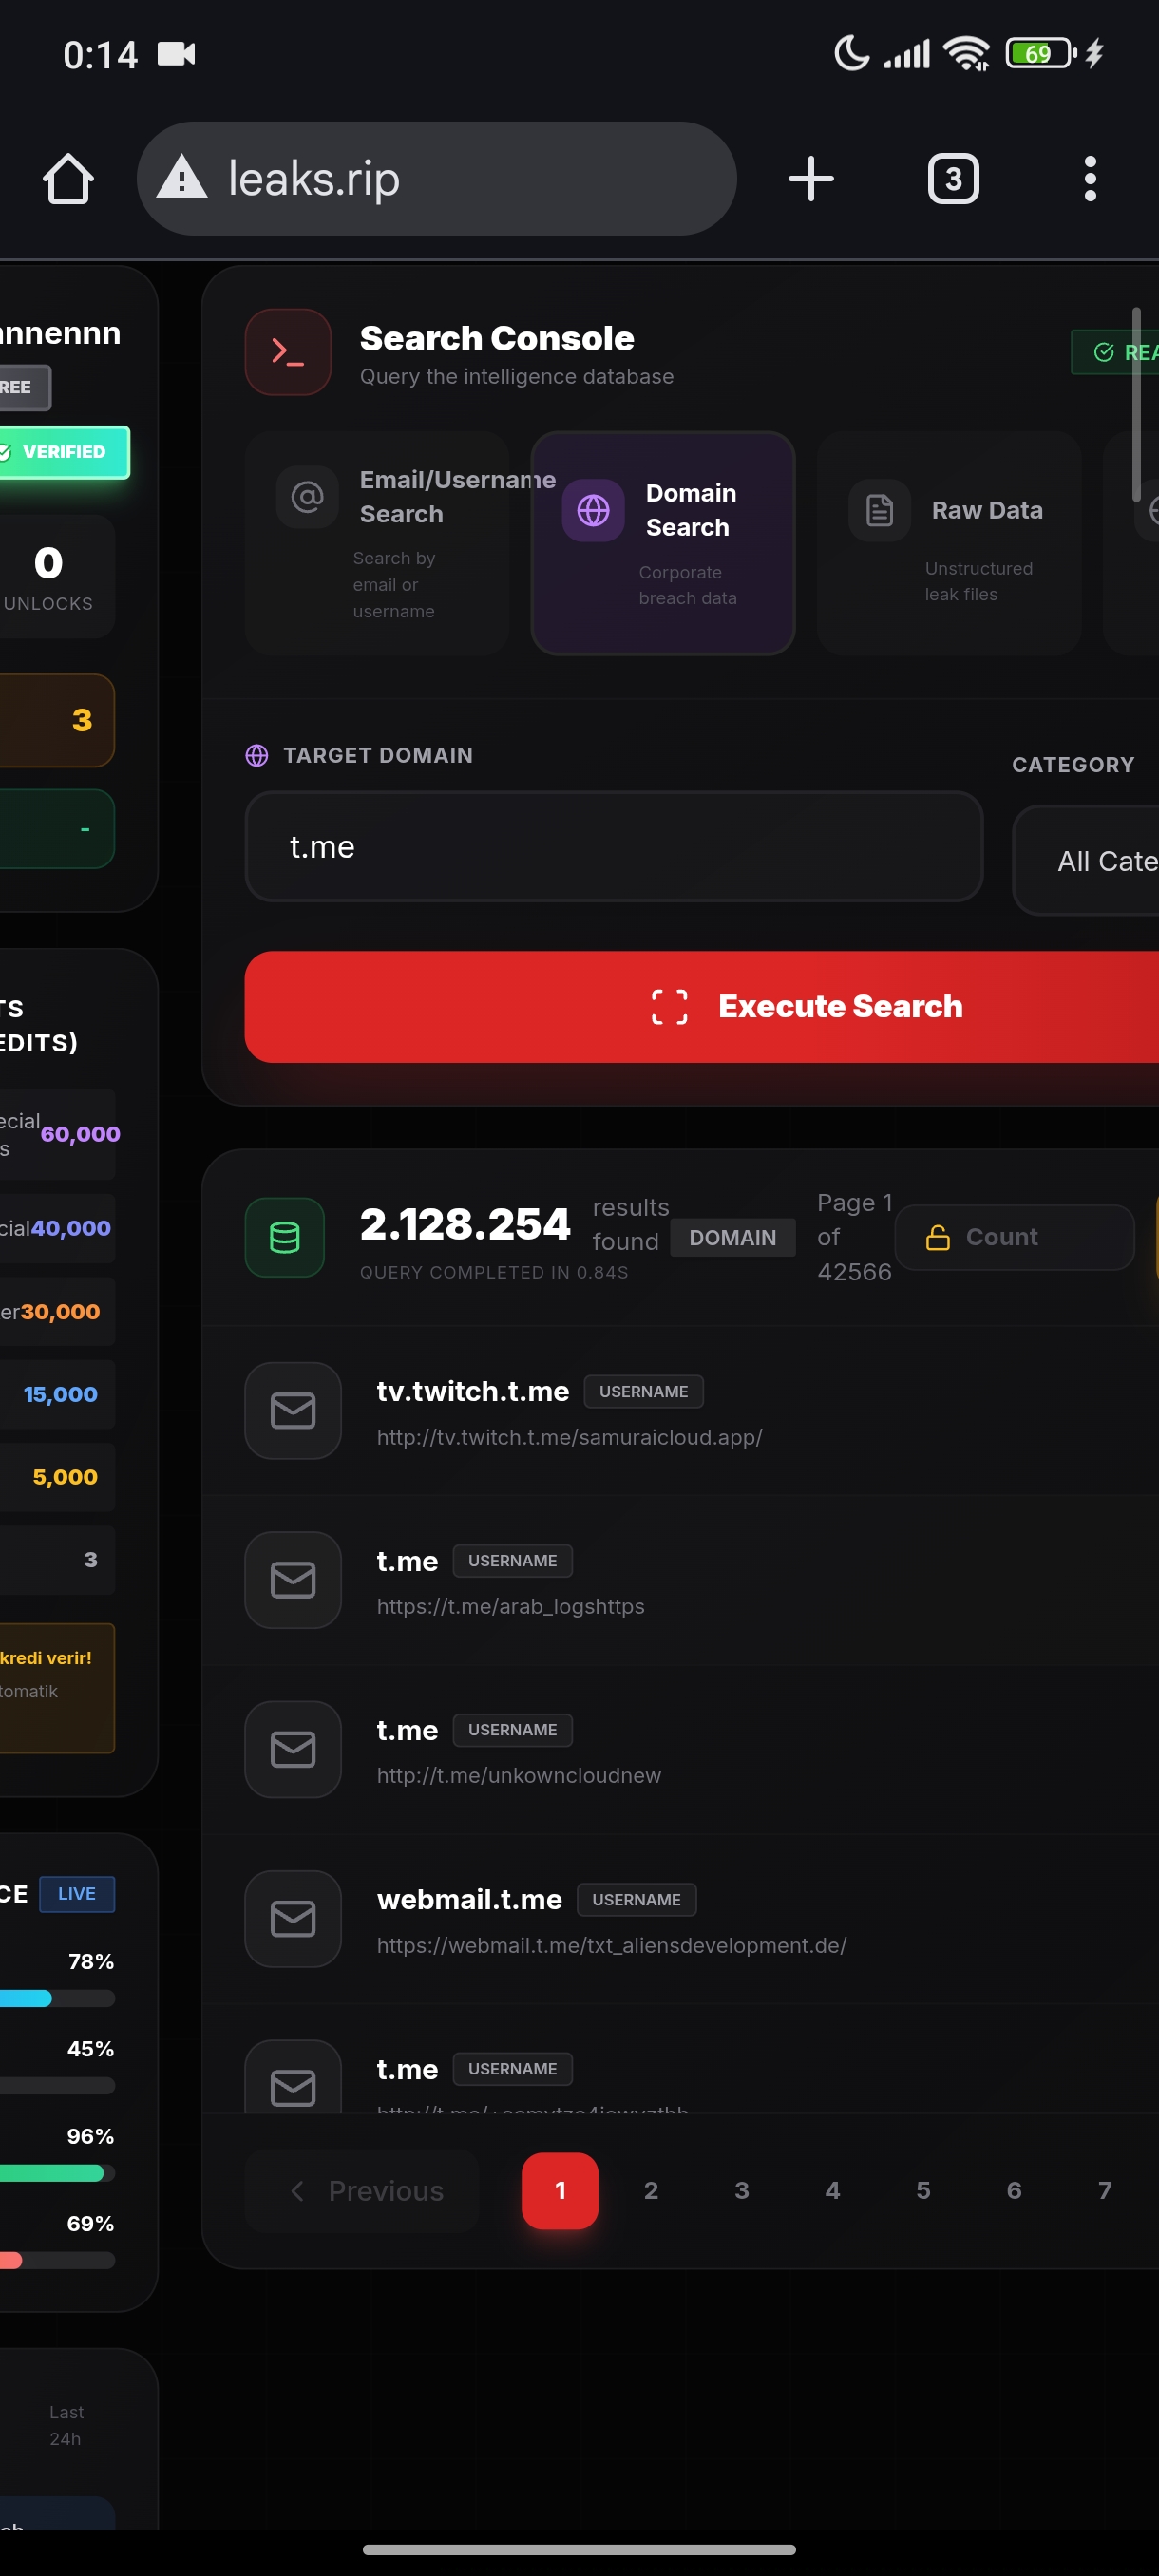Tap mail icon beside webmail.t.me result
This screenshot has height=2576, width=1159.
(293, 1918)
